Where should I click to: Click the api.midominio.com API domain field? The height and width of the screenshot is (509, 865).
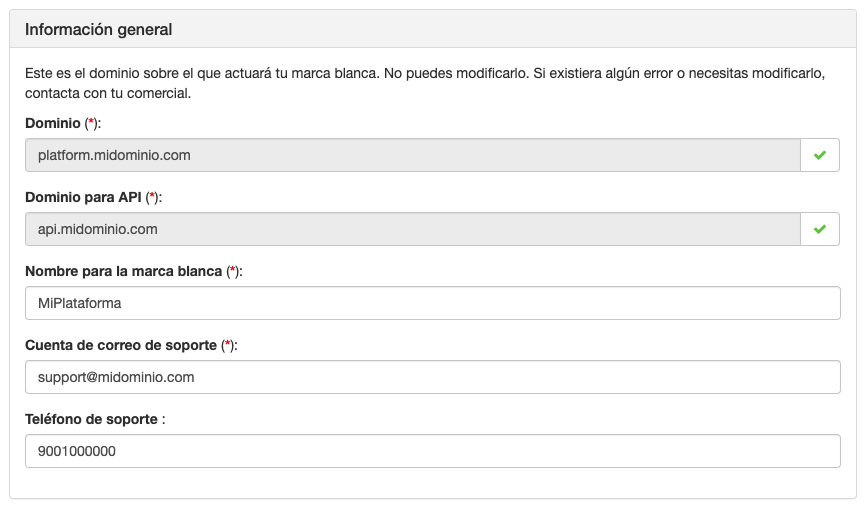click(x=412, y=229)
